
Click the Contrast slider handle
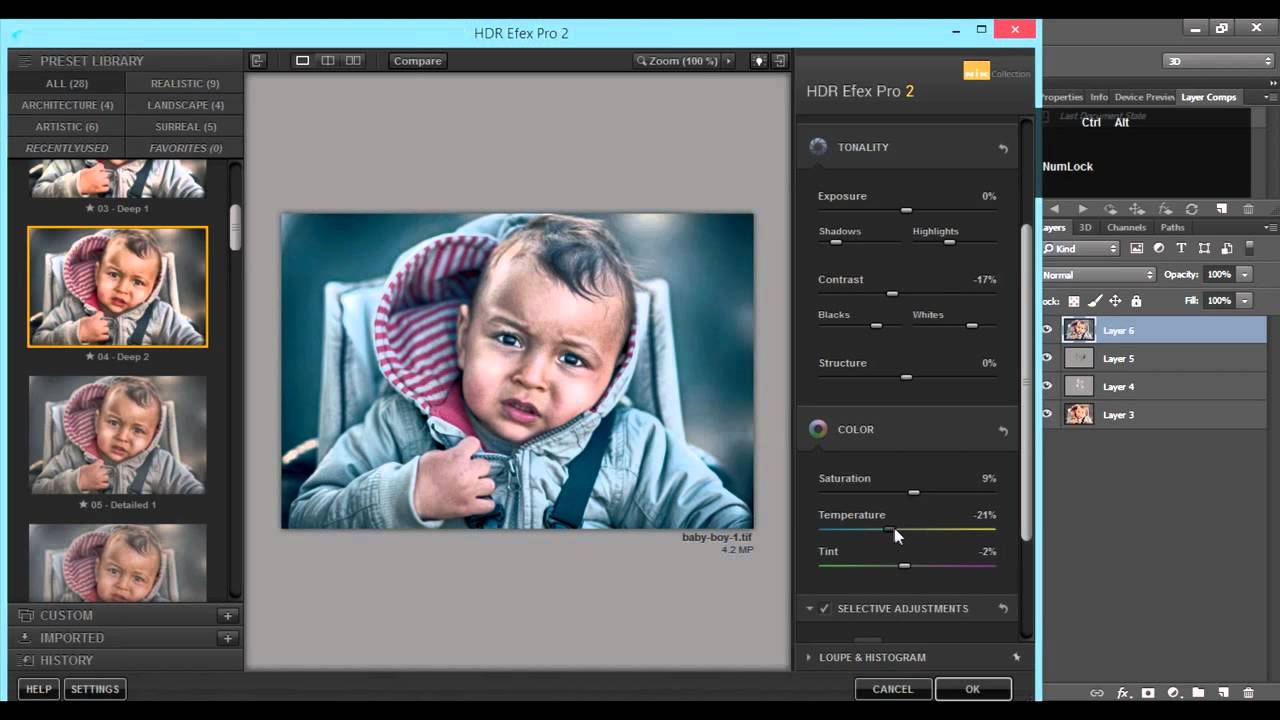(x=892, y=293)
